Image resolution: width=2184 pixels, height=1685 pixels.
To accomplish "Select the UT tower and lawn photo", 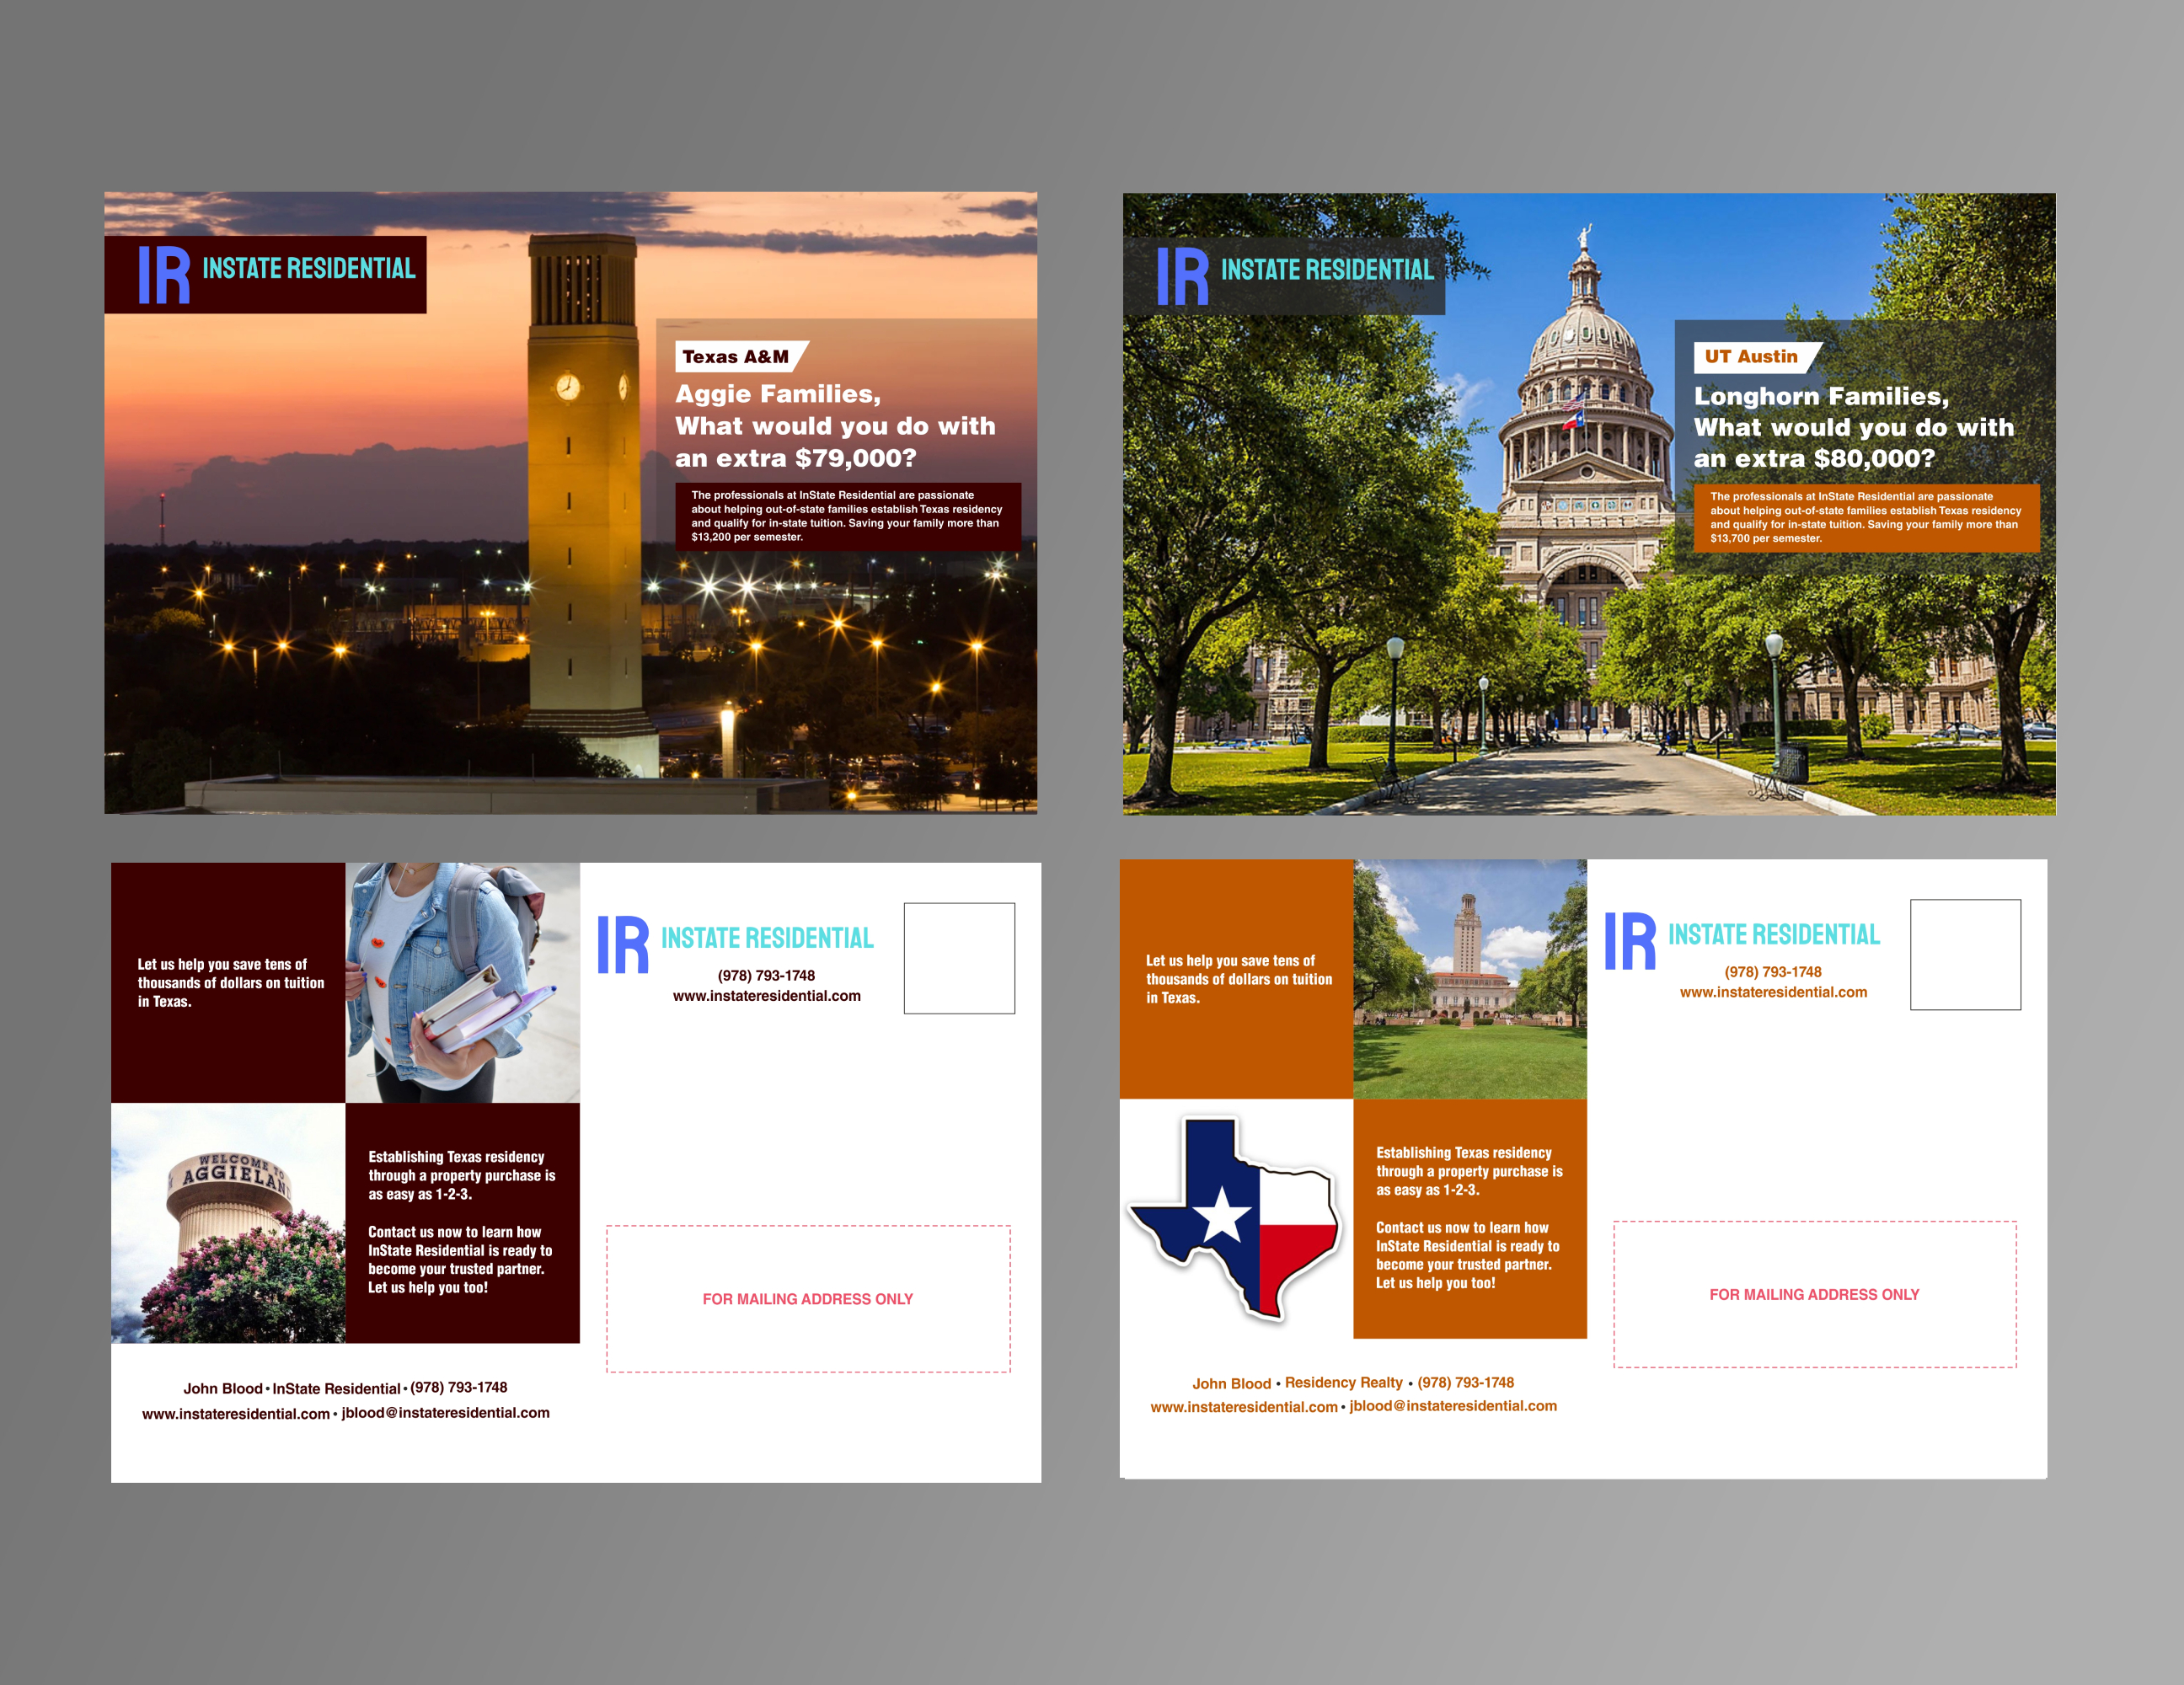I will 1470,979.
